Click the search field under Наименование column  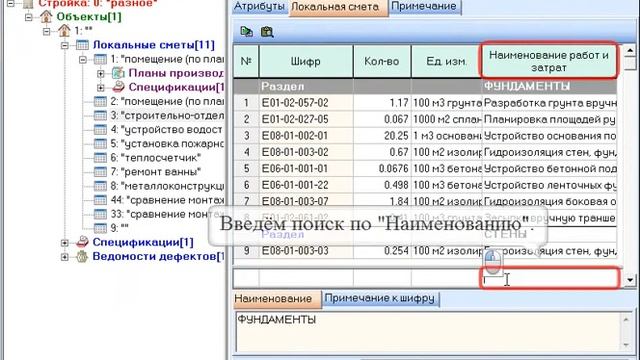[549, 278]
